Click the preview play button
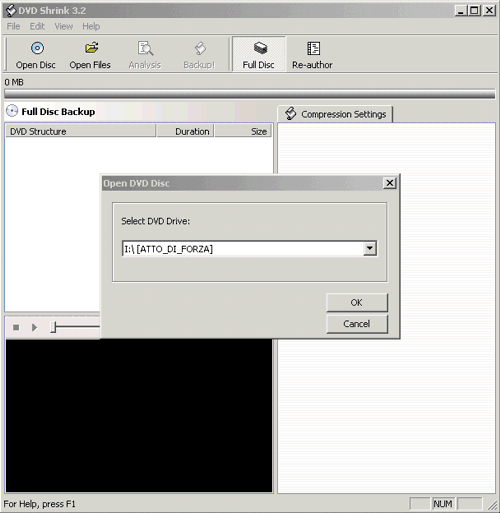Viewport: 500px width, 513px height. [34, 328]
